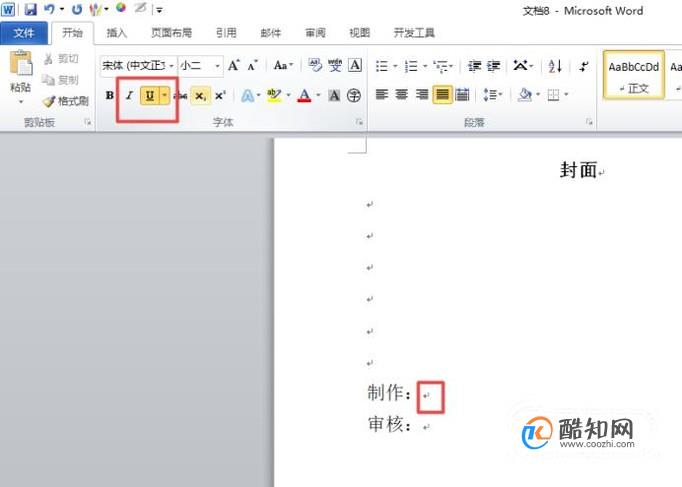The image size is (682, 487).
Task: Open the font name dropdown
Action: tap(171, 66)
